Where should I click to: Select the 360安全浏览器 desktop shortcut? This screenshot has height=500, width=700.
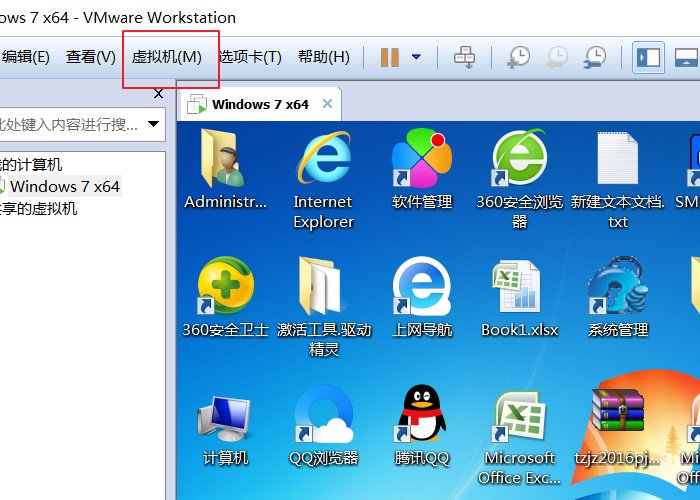click(x=520, y=179)
